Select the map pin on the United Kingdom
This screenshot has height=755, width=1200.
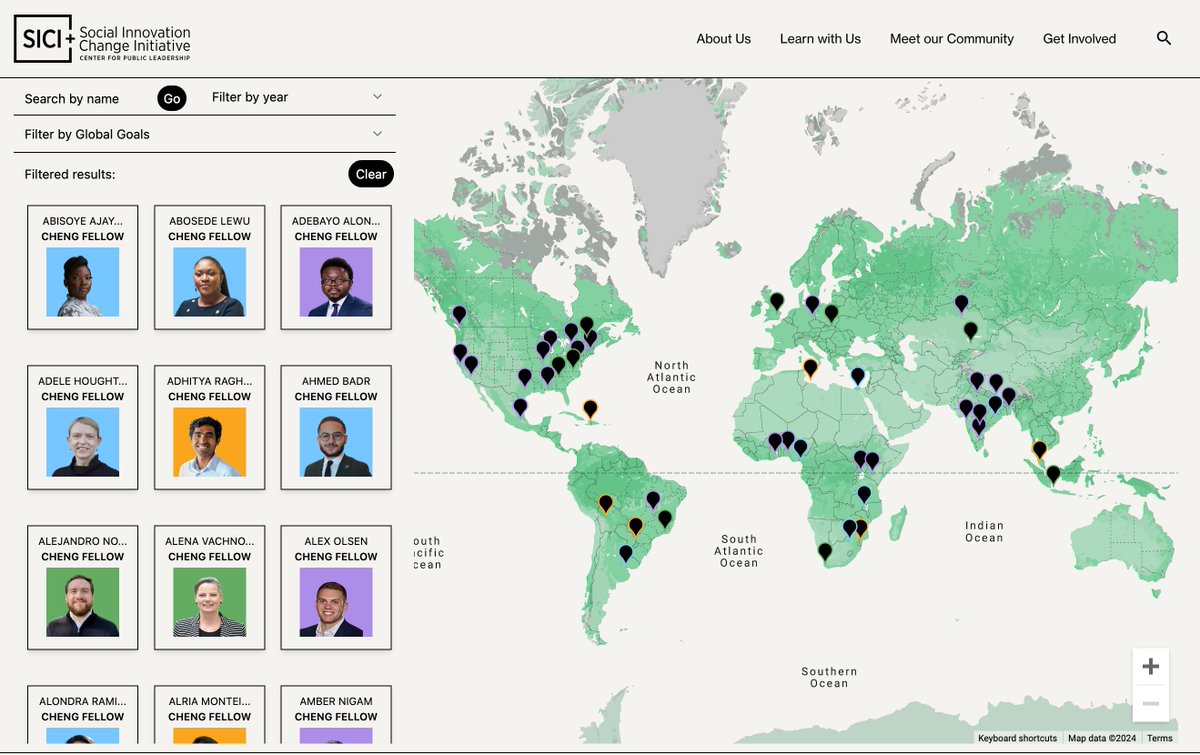pos(776,299)
